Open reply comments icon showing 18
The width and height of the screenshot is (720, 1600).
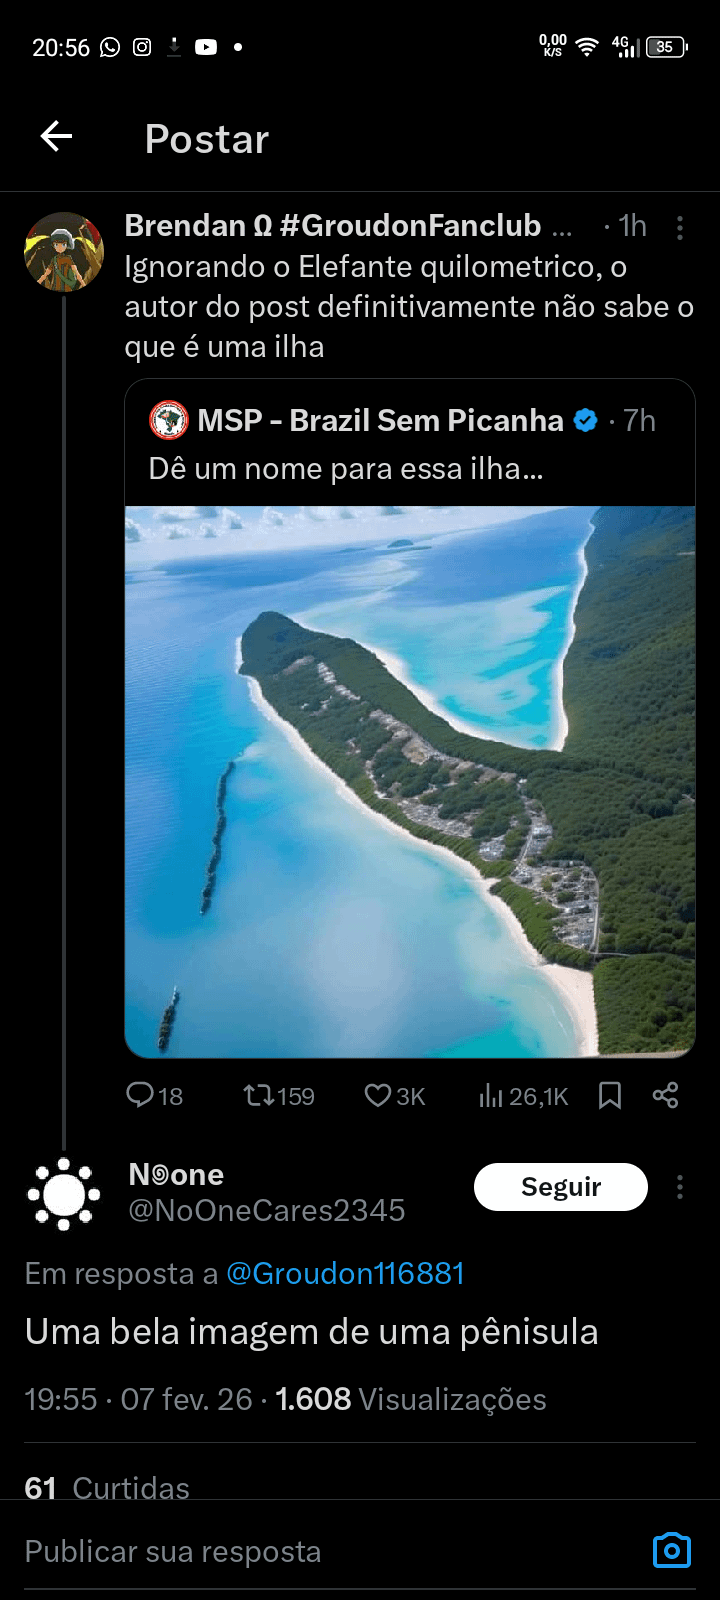154,1096
